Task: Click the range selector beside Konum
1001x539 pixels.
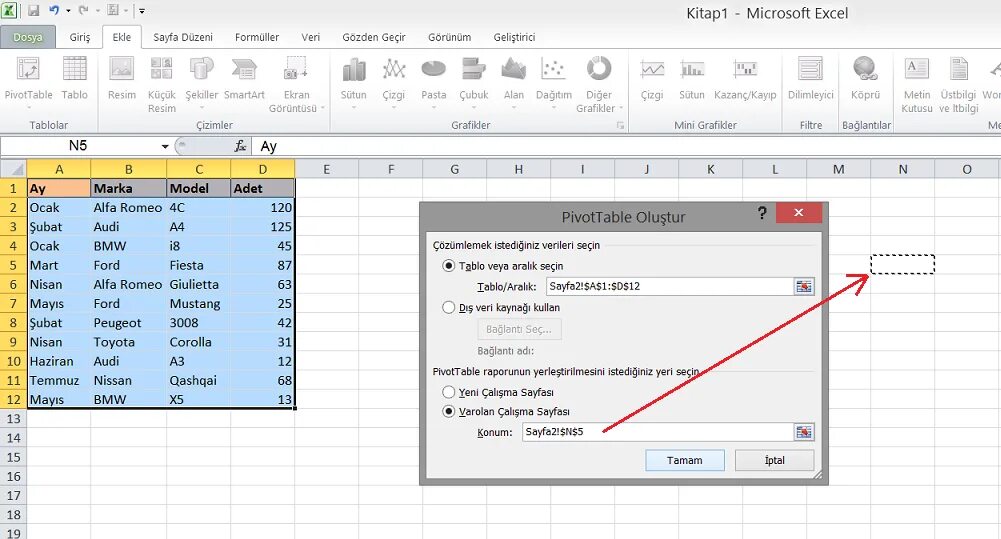Action: (x=804, y=432)
